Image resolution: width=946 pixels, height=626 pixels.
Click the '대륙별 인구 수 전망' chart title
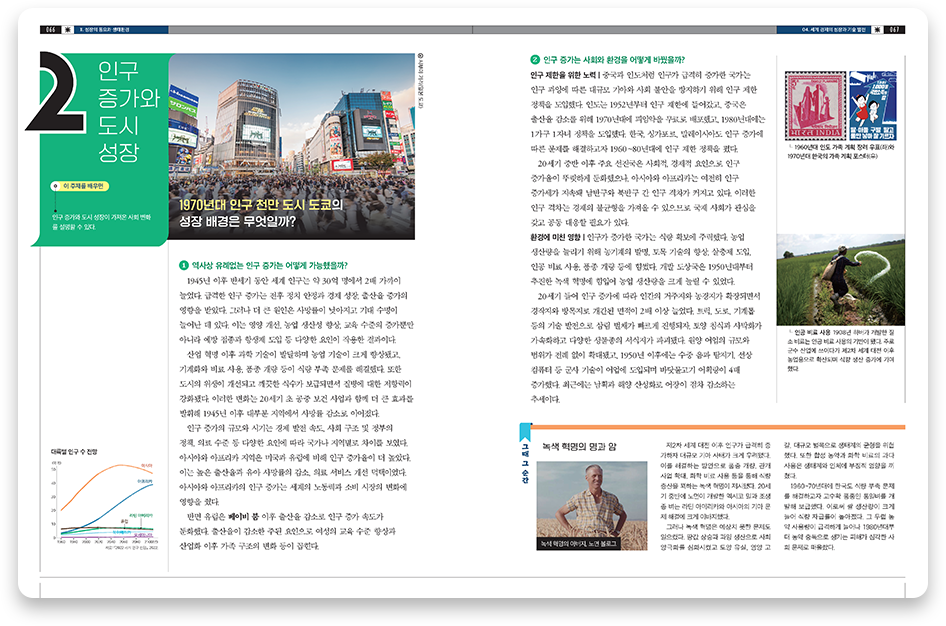point(74,452)
